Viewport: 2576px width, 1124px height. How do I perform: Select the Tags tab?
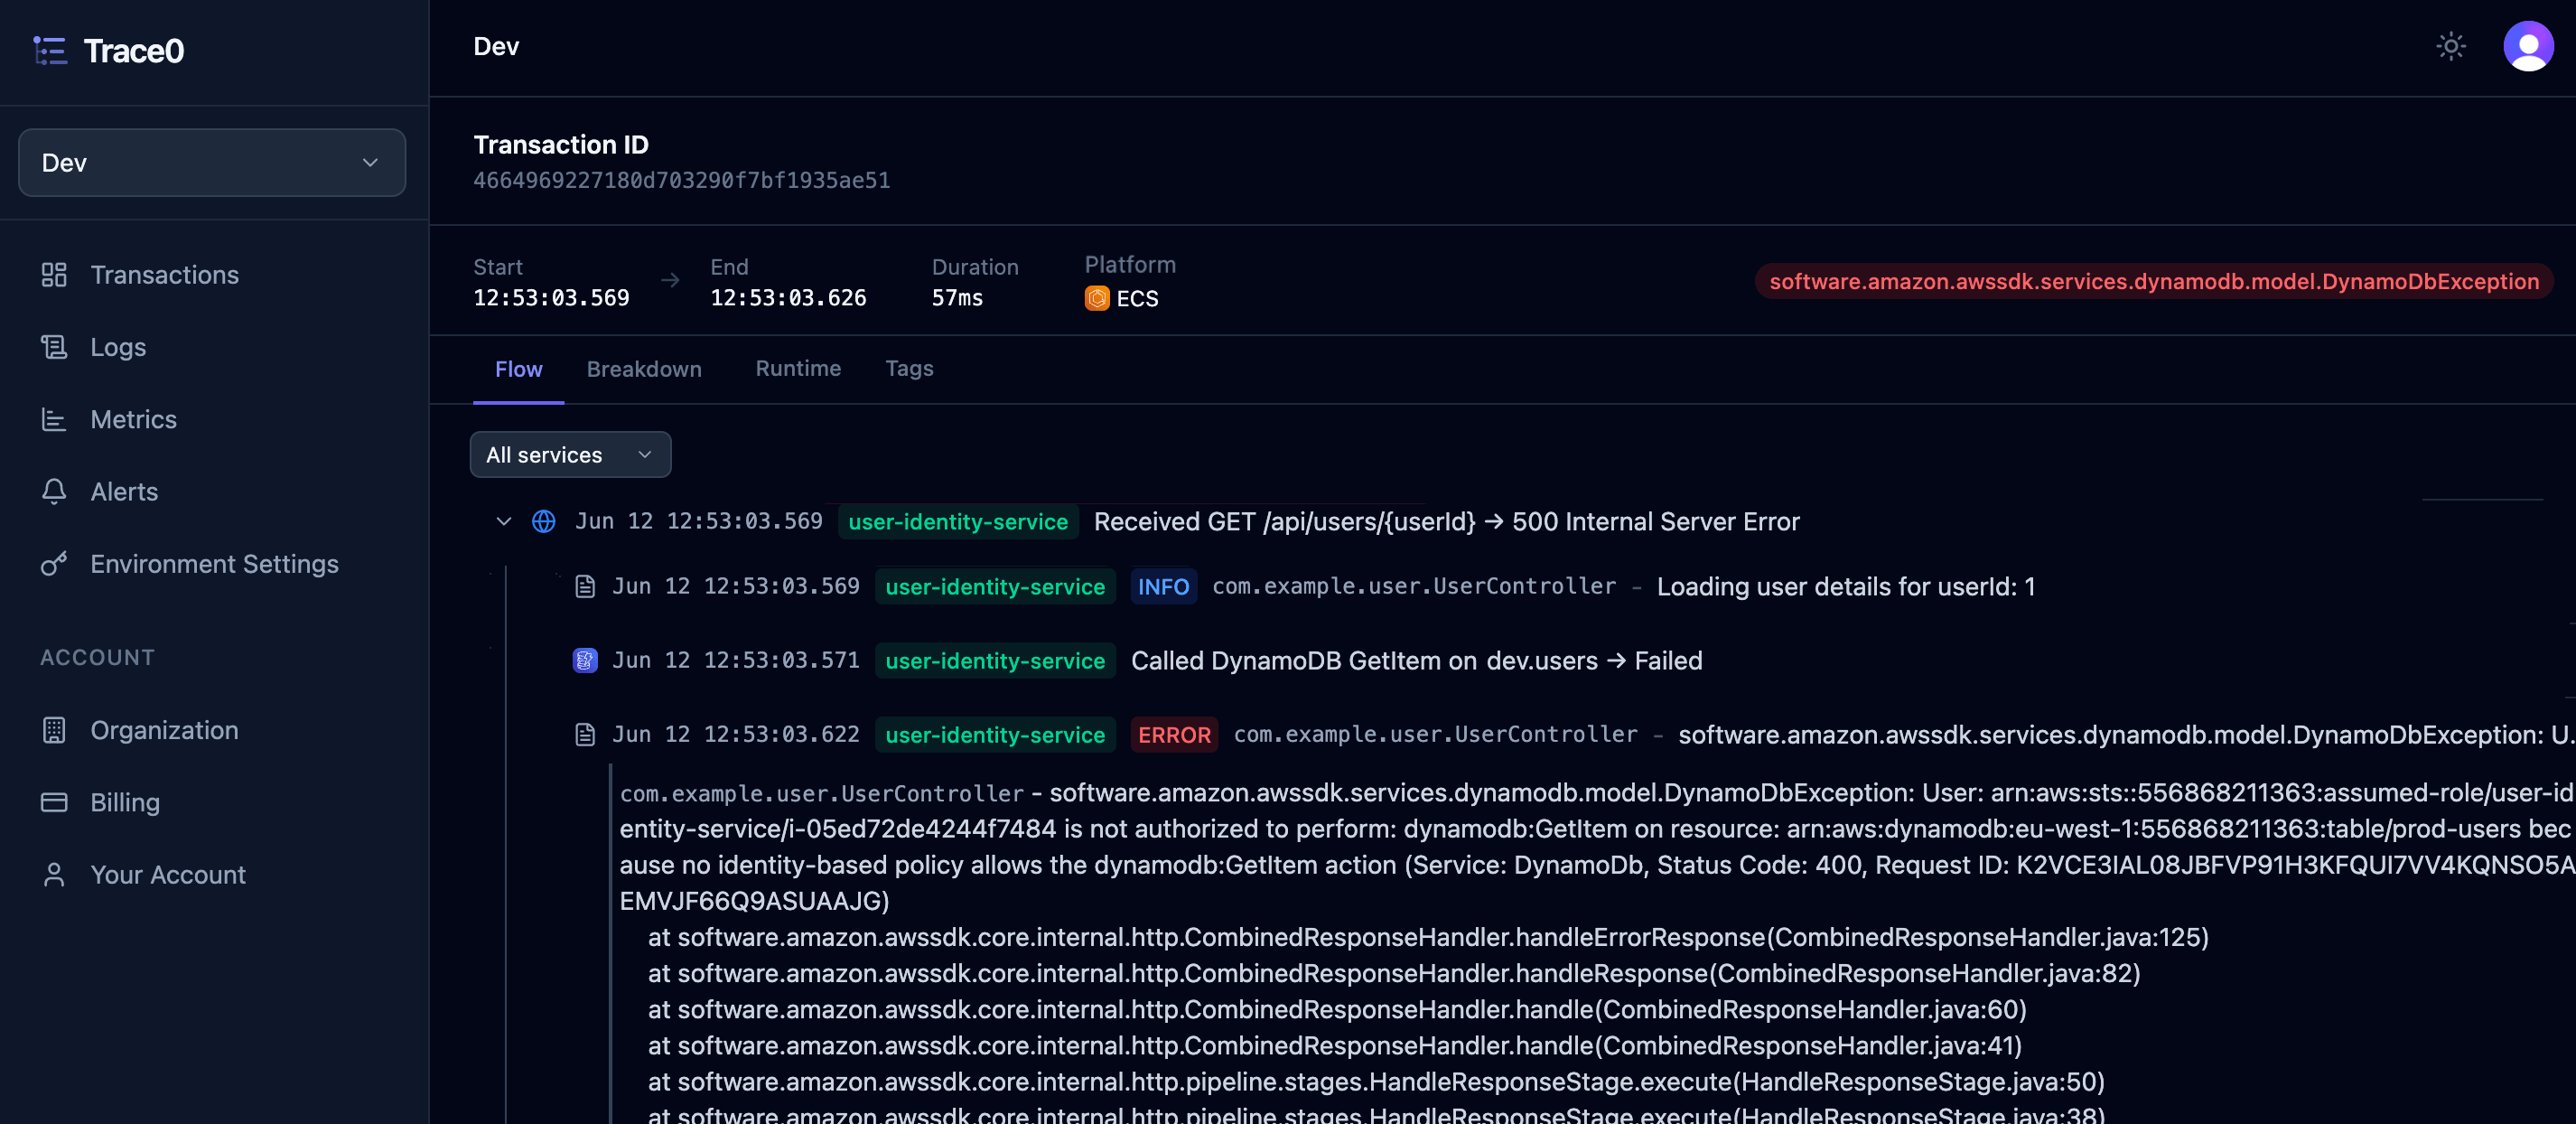point(909,369)
